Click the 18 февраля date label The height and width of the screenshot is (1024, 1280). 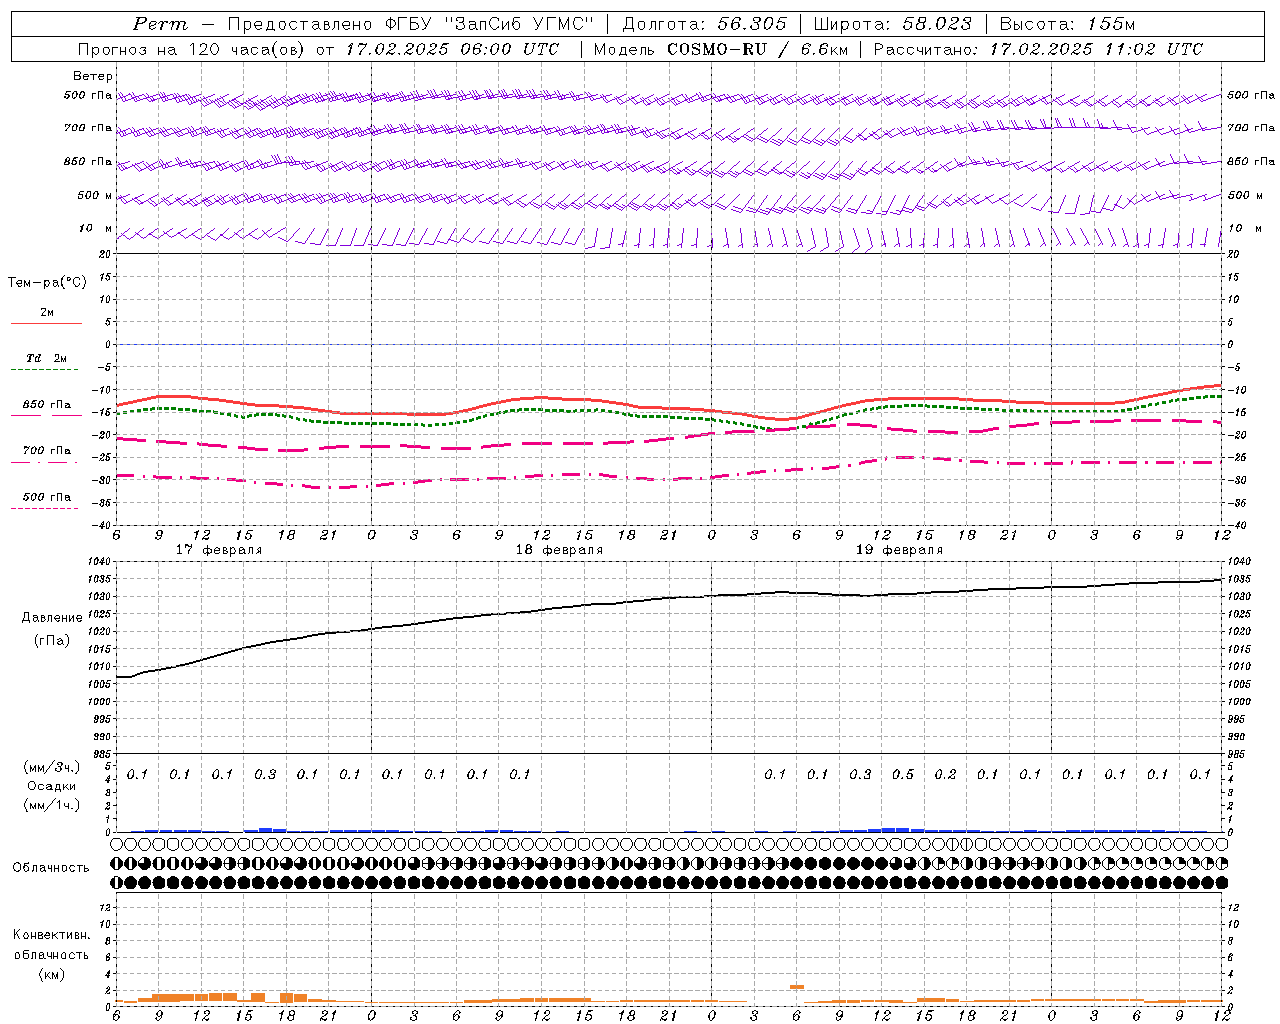click(x=559, y=550)
